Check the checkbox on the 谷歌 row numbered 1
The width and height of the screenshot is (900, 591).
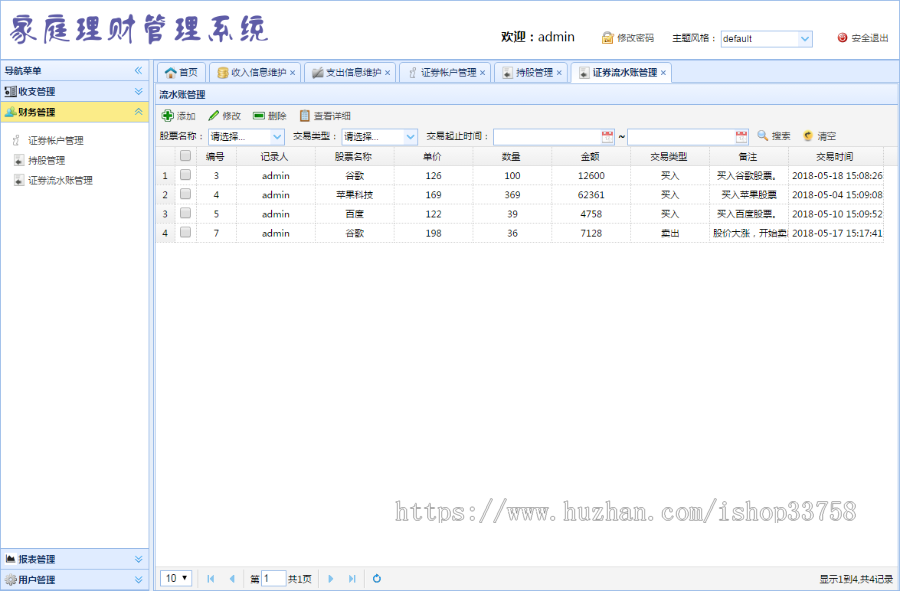[x=186, y=175]
